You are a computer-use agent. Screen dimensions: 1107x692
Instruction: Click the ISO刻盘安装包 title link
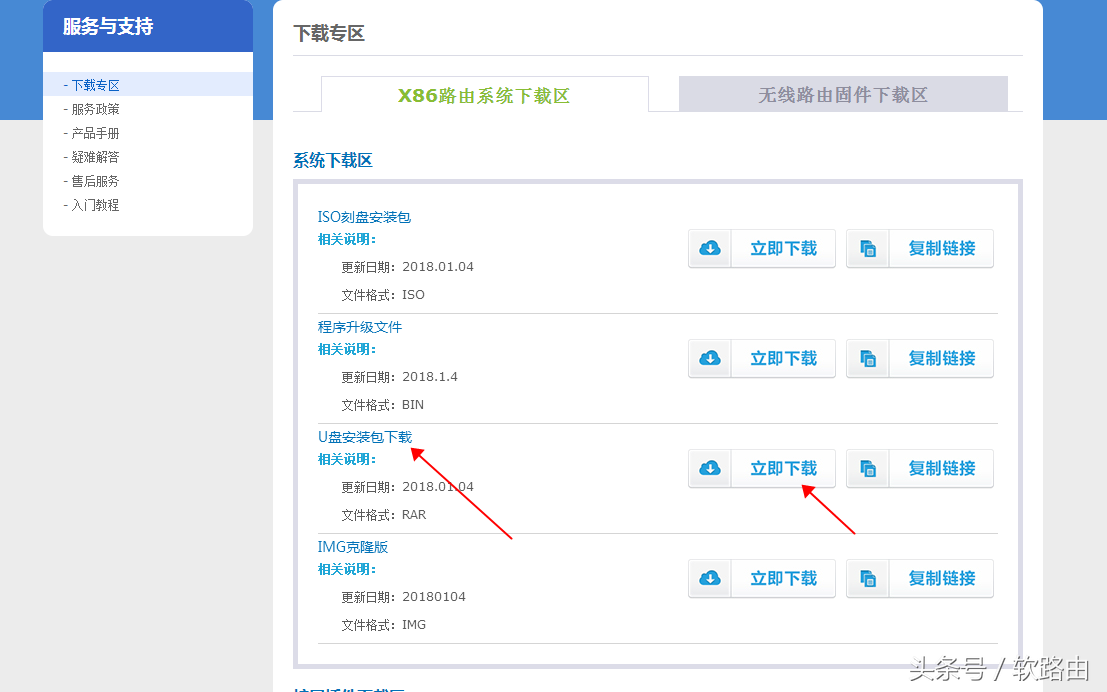[364, 217]
